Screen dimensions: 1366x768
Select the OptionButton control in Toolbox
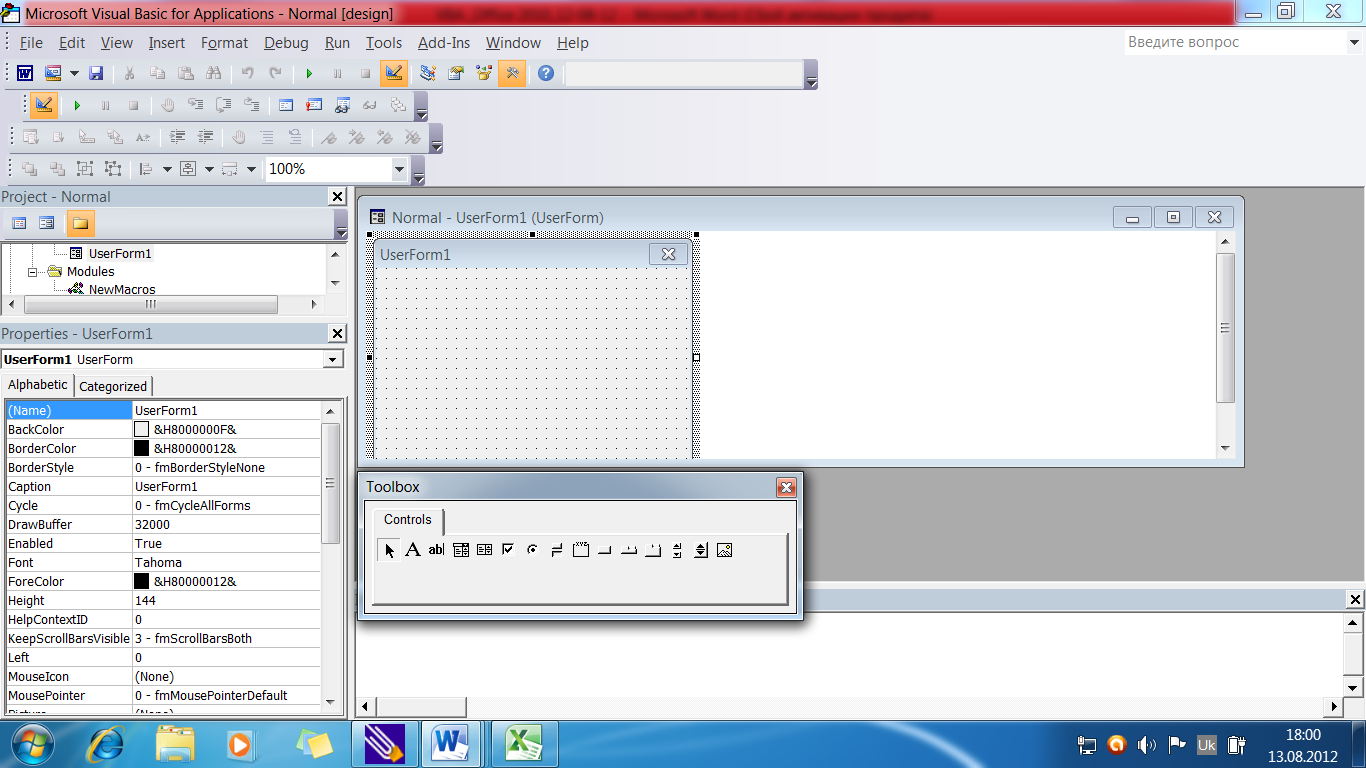point(533,549)
